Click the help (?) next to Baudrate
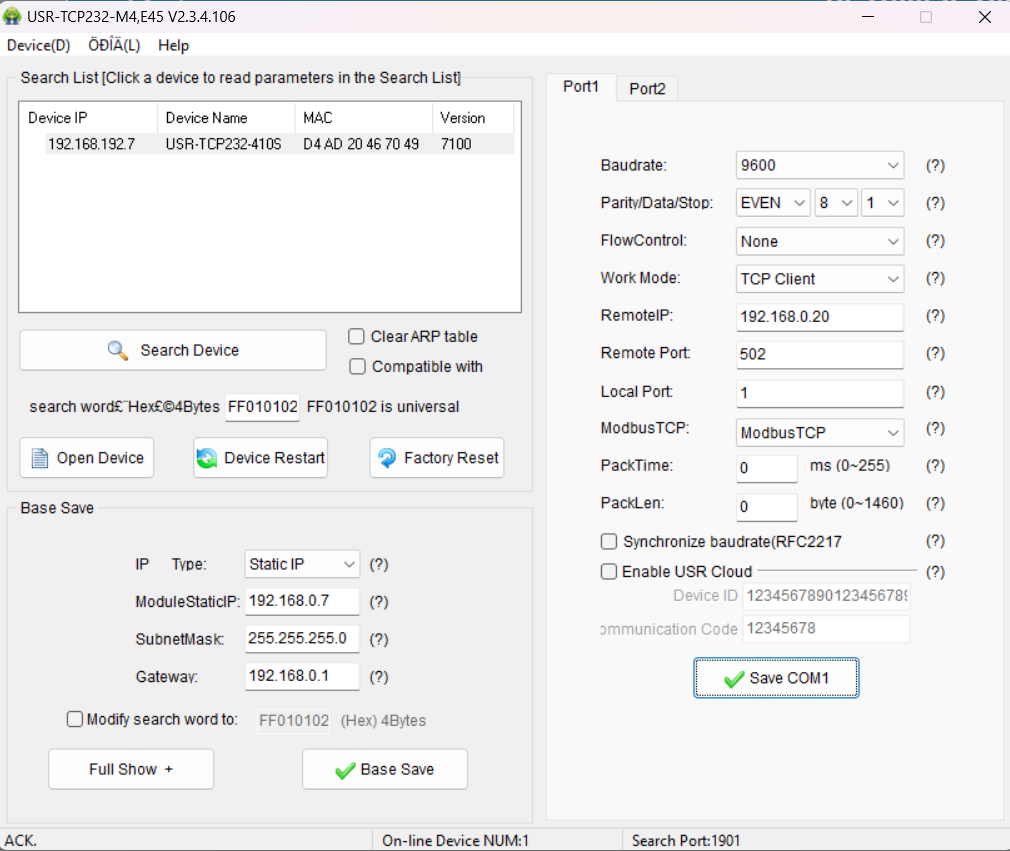Image resolution: width=1010 pixels, height=851 pixels. 934,166
